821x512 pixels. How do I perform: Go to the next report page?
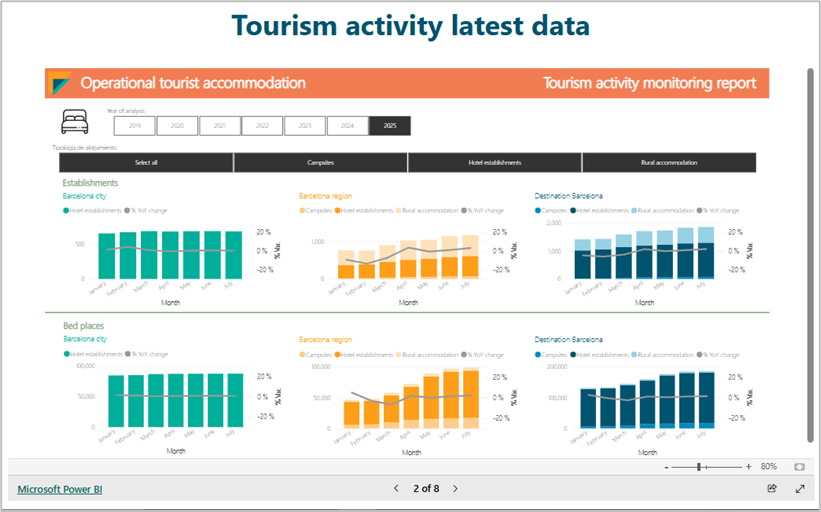pos(456,489)
